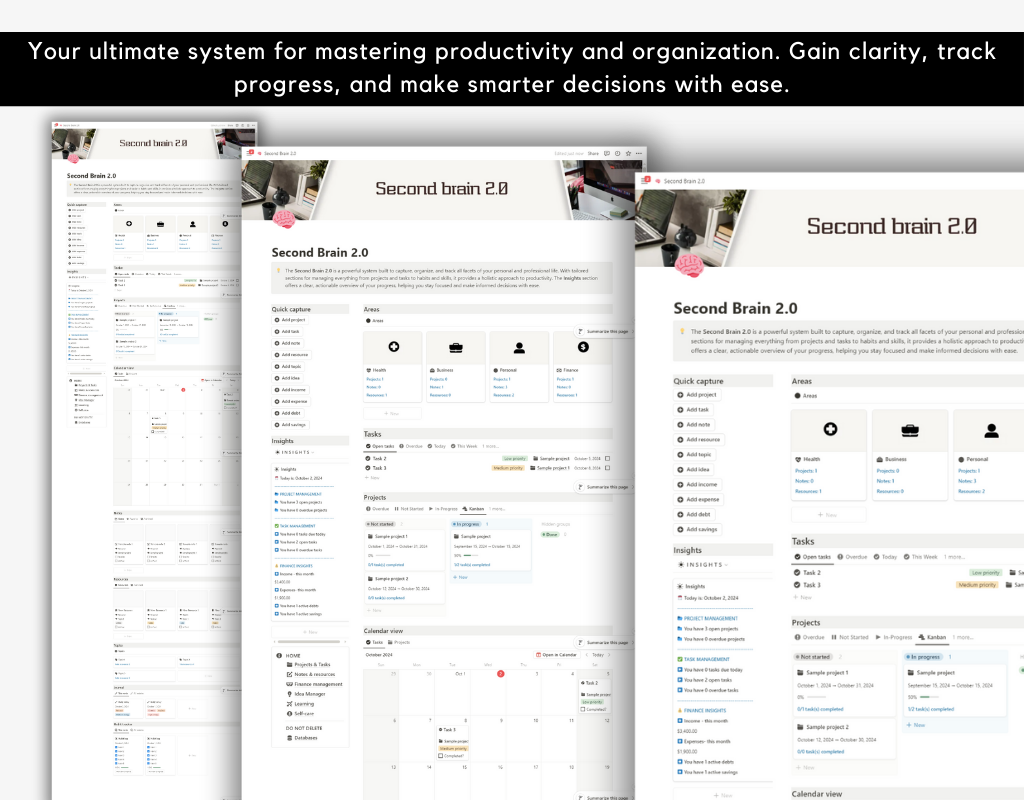
Task: Open Learning page in middle window
Action: pos(300,703)
